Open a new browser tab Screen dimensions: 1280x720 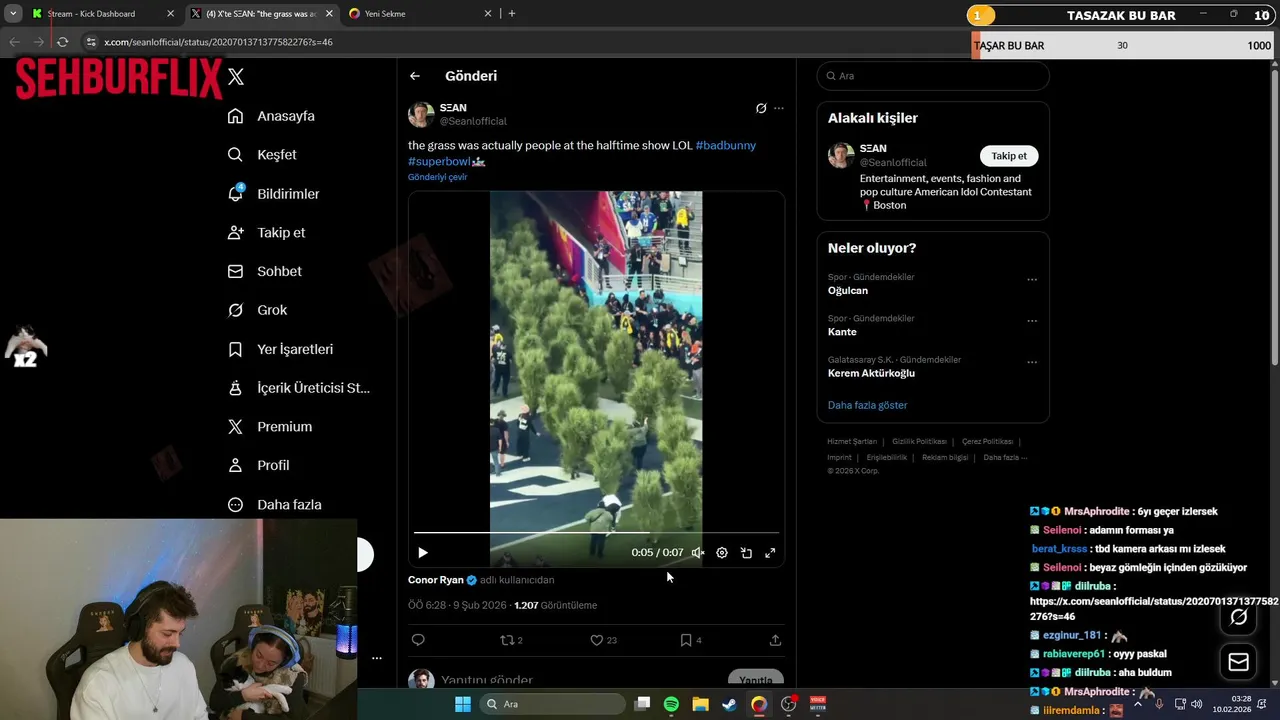click(x=512, y=14)
